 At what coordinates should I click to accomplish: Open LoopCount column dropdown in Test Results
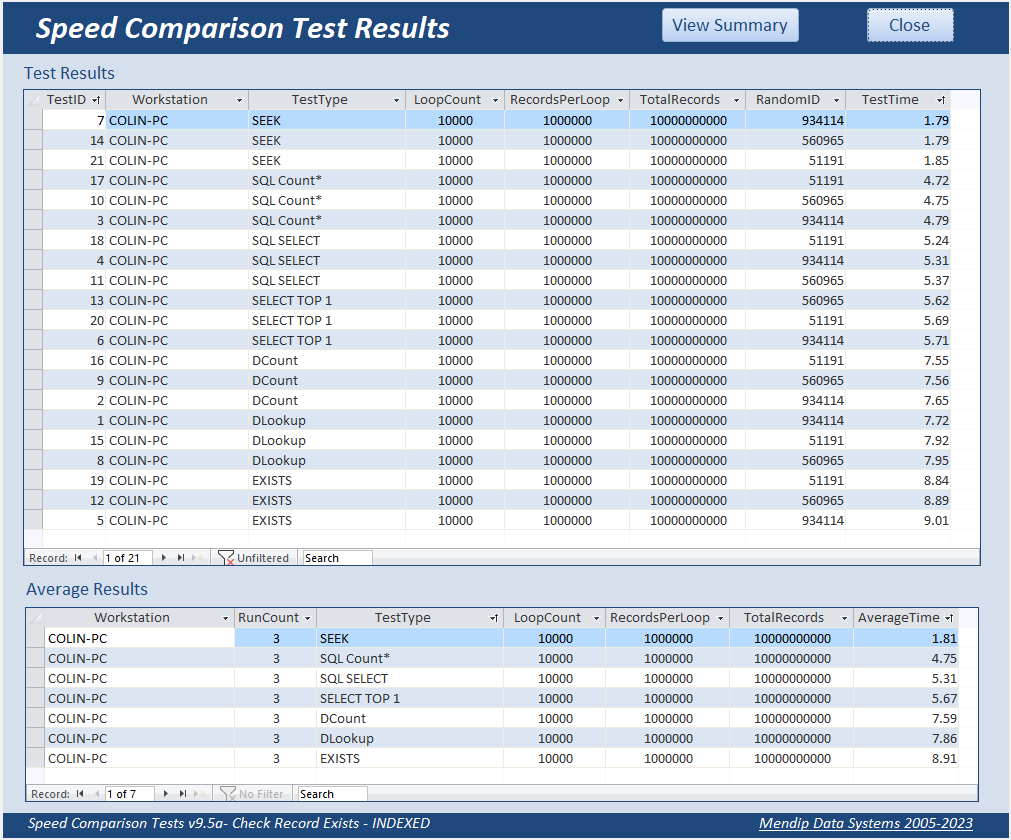click(x=495, y=100)
